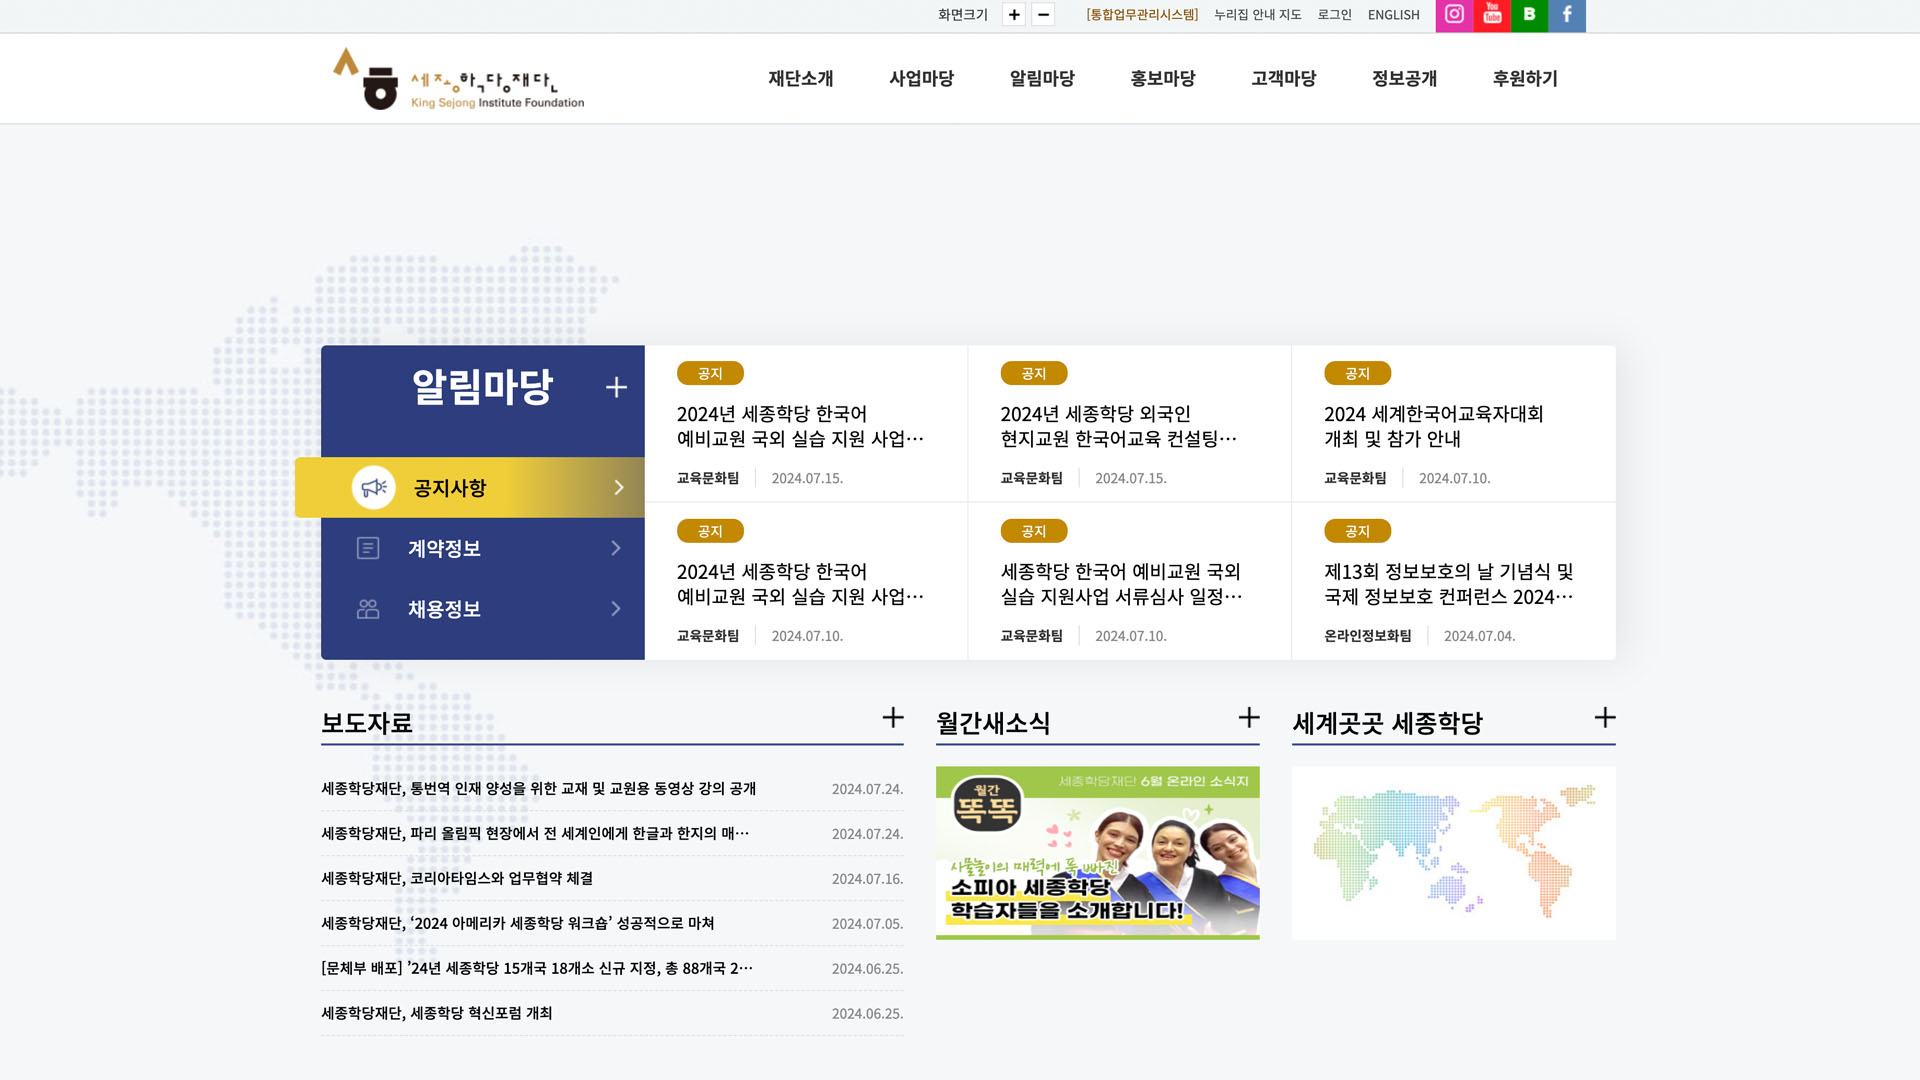Click the 로그인 link
Screen dimensions: 1920x1080
point(1334,15)
